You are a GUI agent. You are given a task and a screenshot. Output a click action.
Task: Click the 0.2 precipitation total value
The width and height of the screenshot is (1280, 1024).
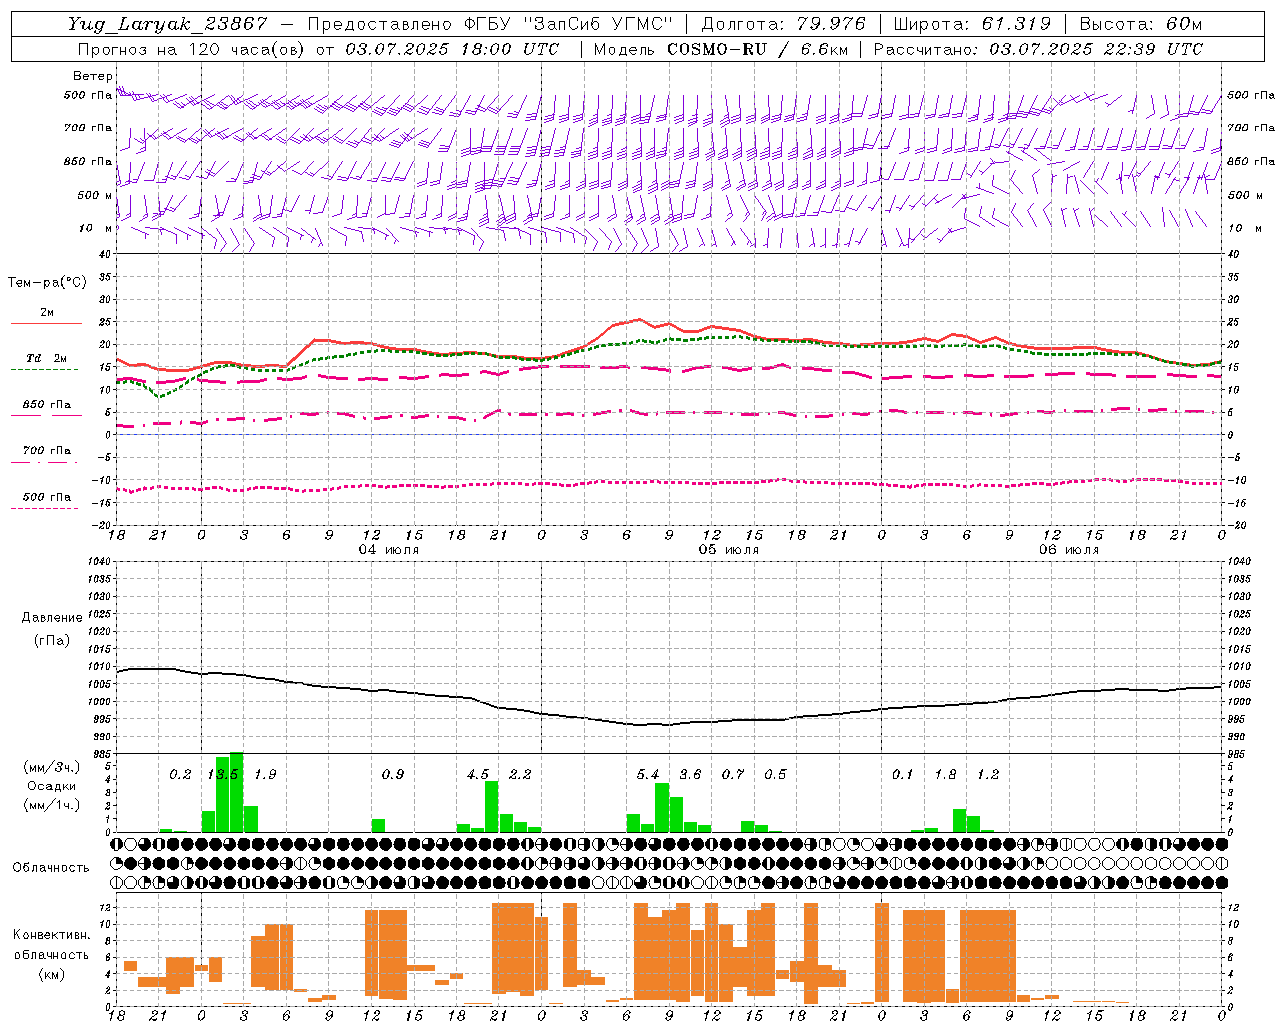180,775
